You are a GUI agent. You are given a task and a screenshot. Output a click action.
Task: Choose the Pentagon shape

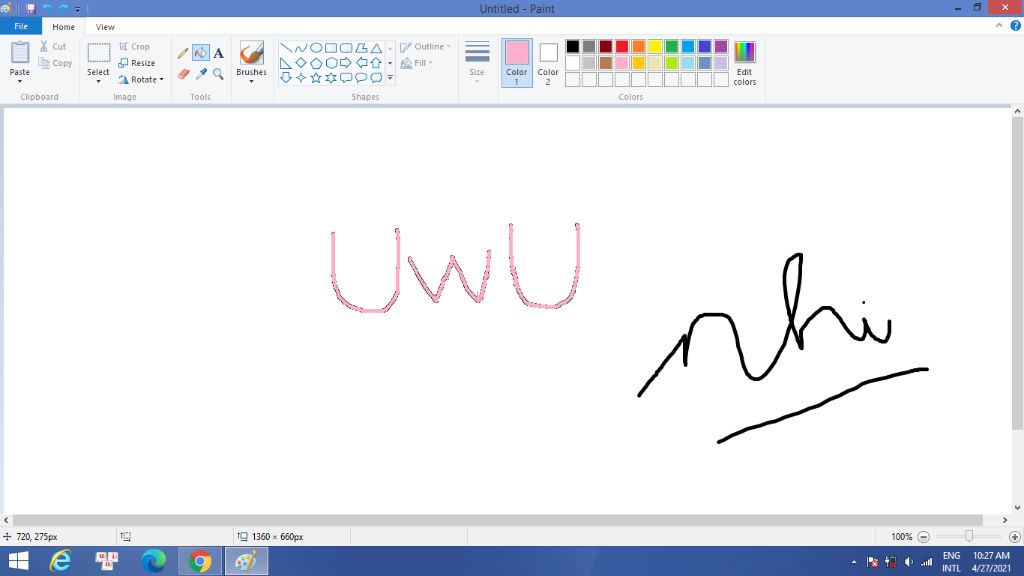coord(315,63)
